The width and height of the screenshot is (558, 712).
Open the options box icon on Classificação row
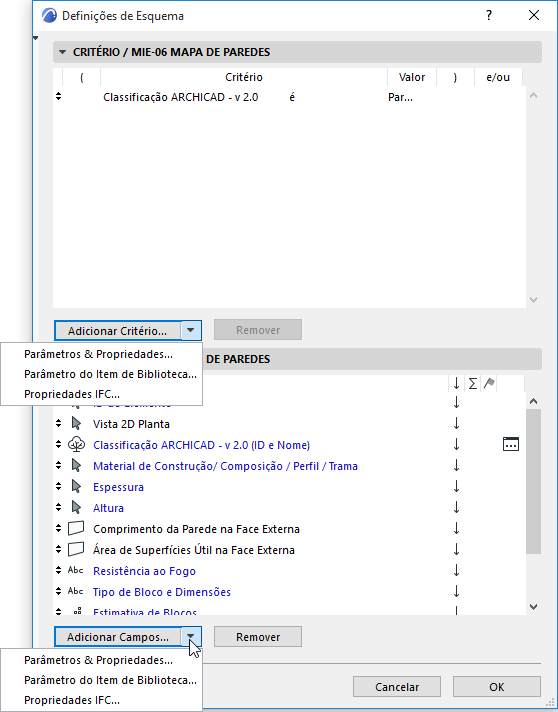point(511,444)
